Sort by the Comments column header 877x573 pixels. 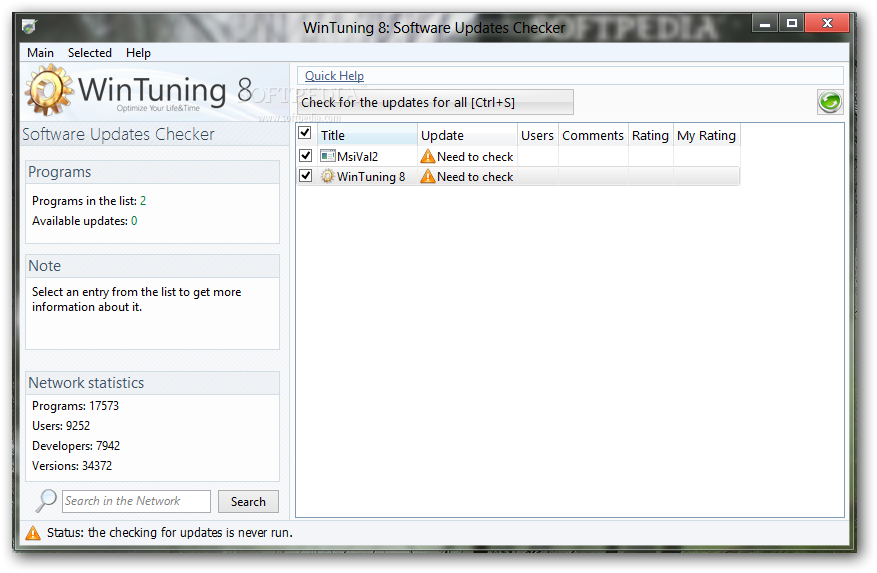593,135
